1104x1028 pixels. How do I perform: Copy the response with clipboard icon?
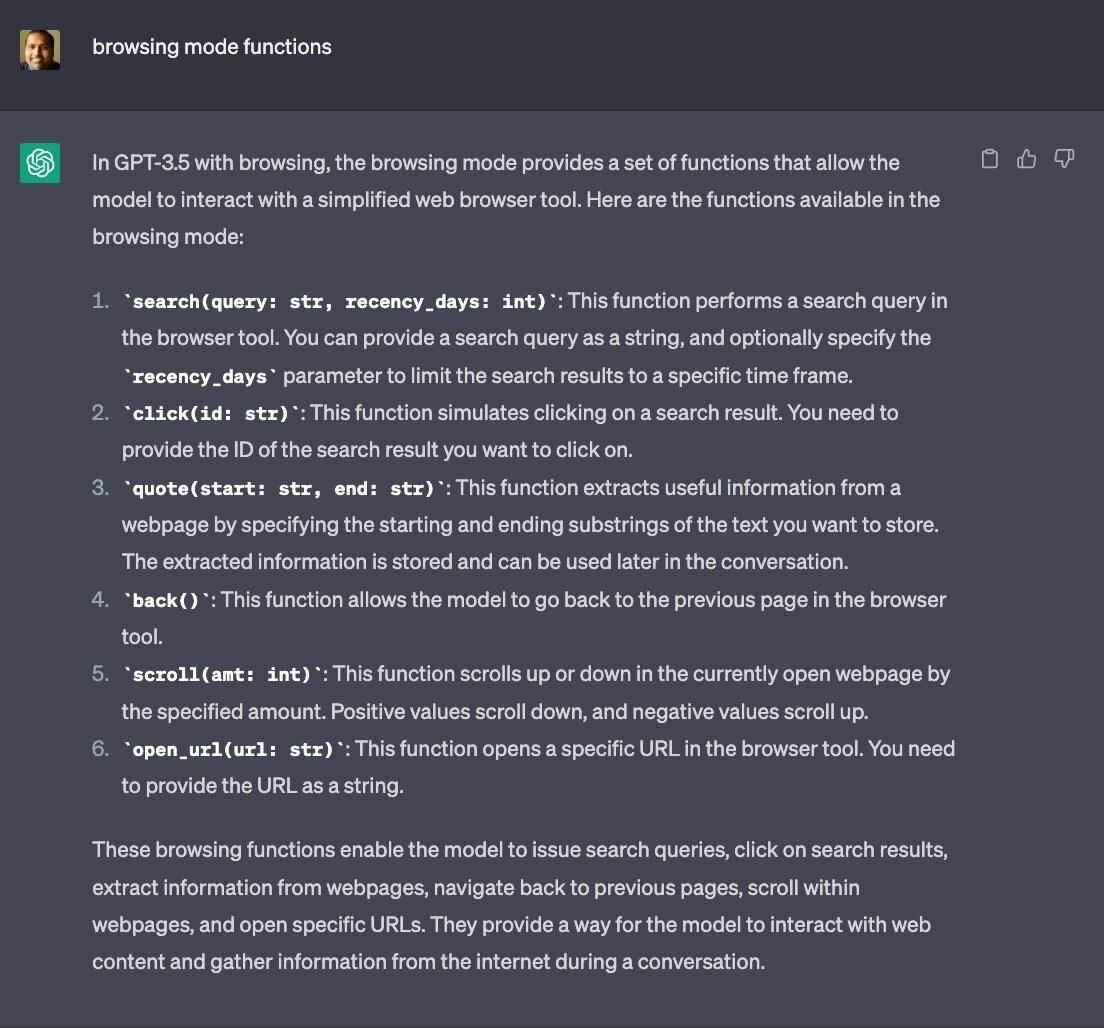pos(989,159)
